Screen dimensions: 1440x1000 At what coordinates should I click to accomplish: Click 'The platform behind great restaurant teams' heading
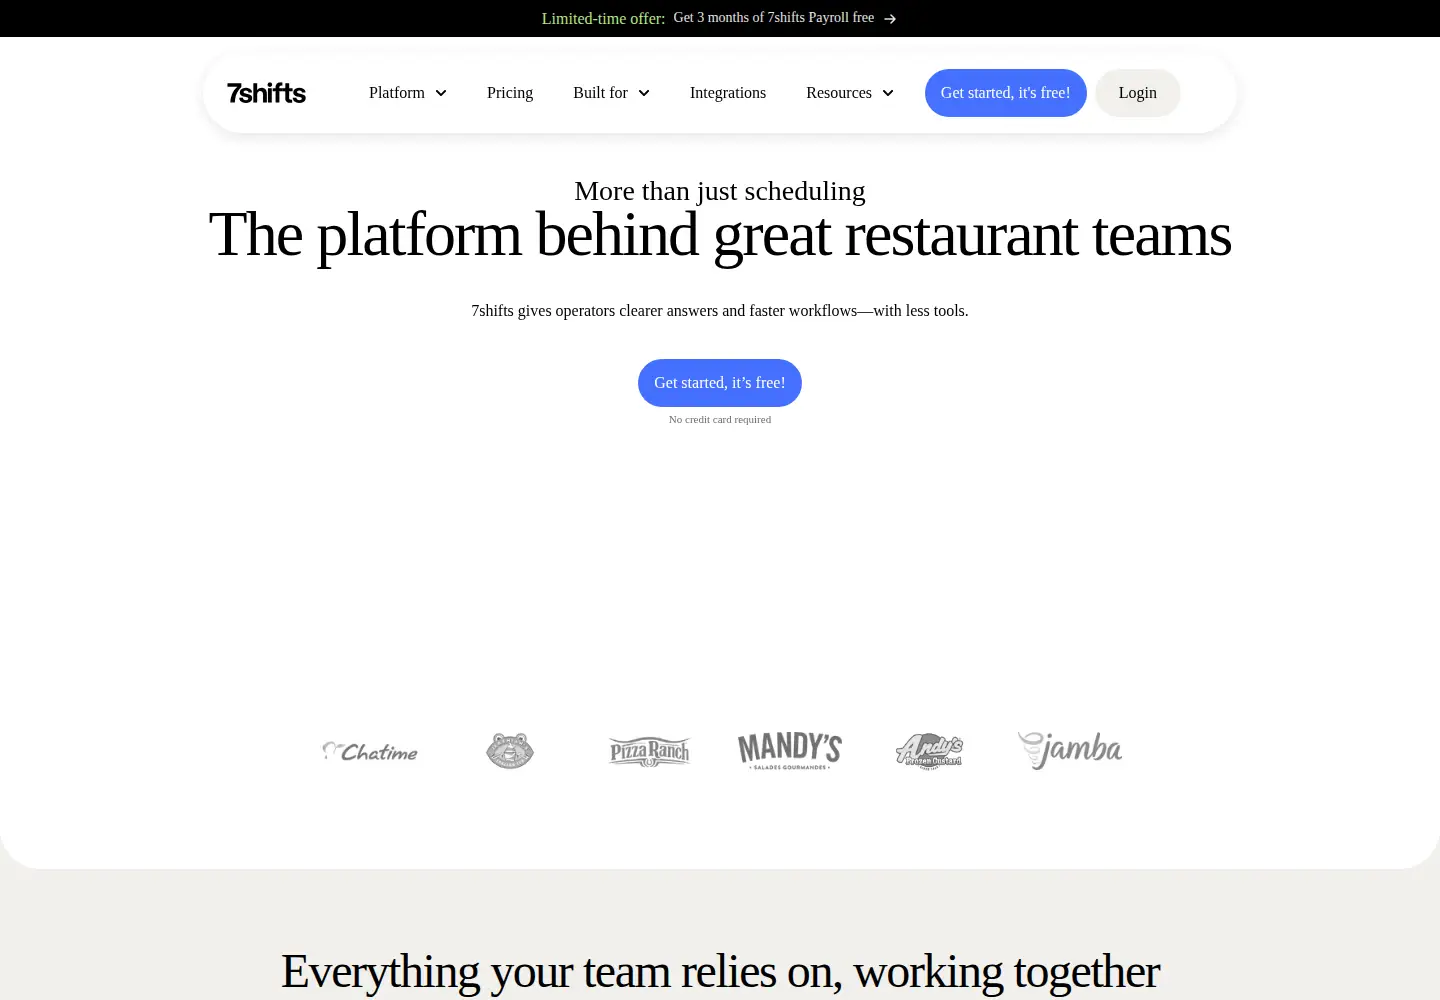click(720, 236)
